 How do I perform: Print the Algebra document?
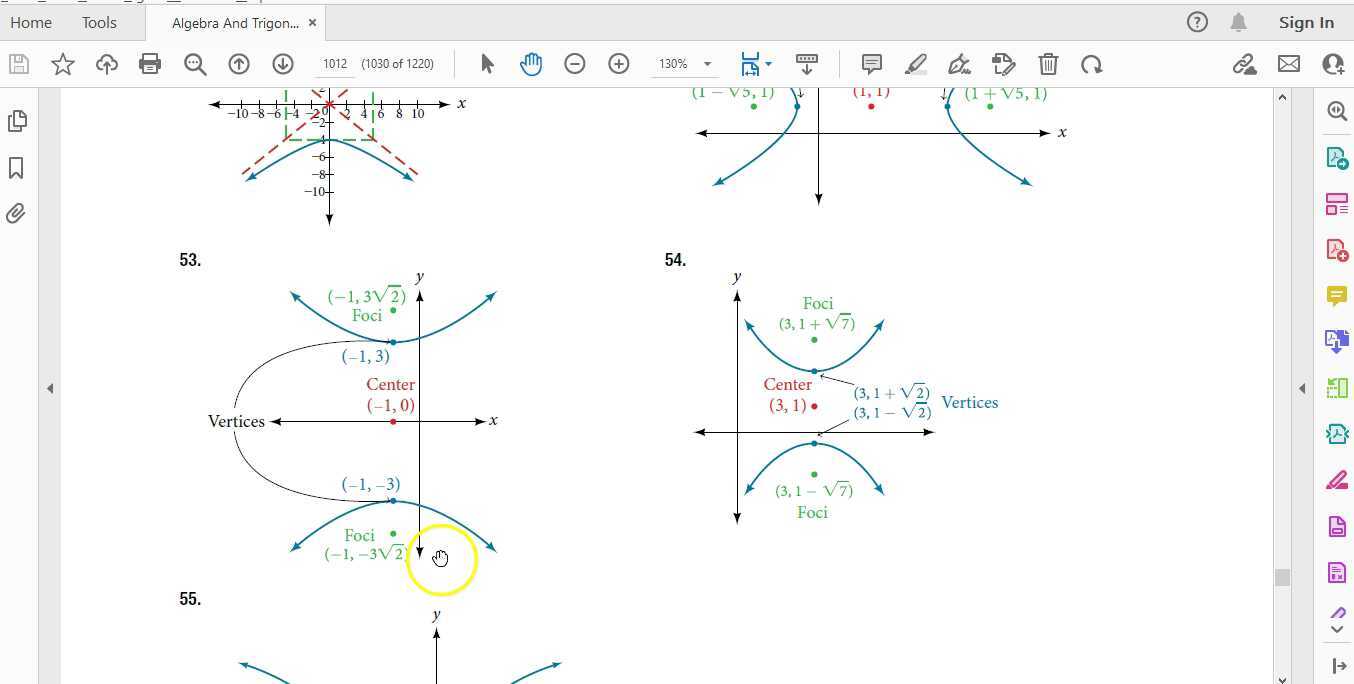(150, 63)
